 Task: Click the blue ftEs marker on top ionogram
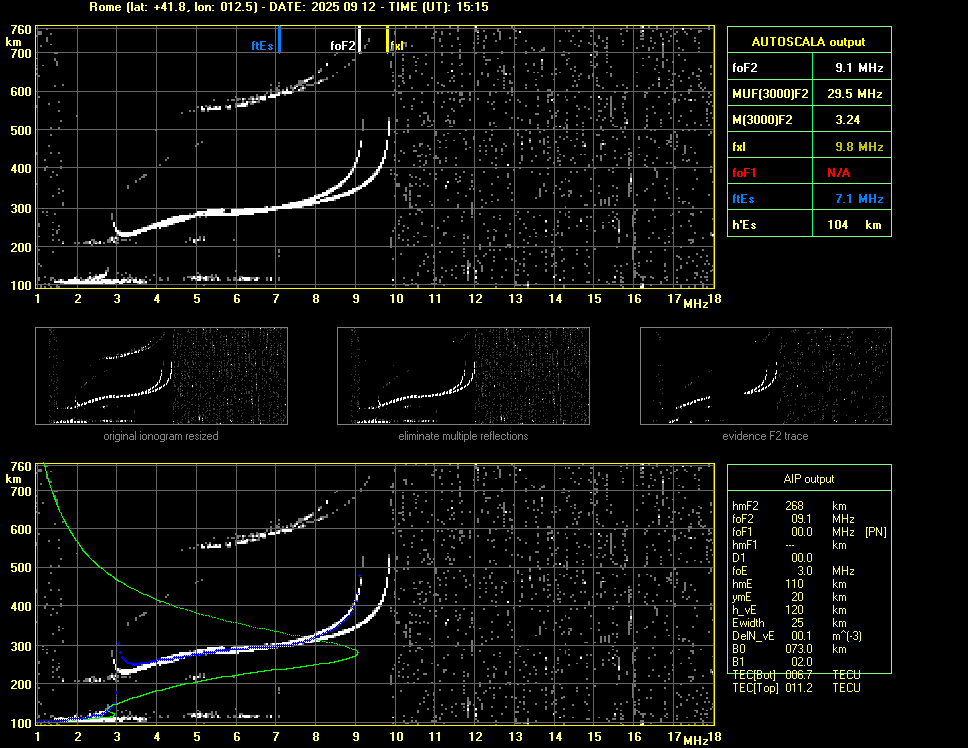click(x=279, y=39)
